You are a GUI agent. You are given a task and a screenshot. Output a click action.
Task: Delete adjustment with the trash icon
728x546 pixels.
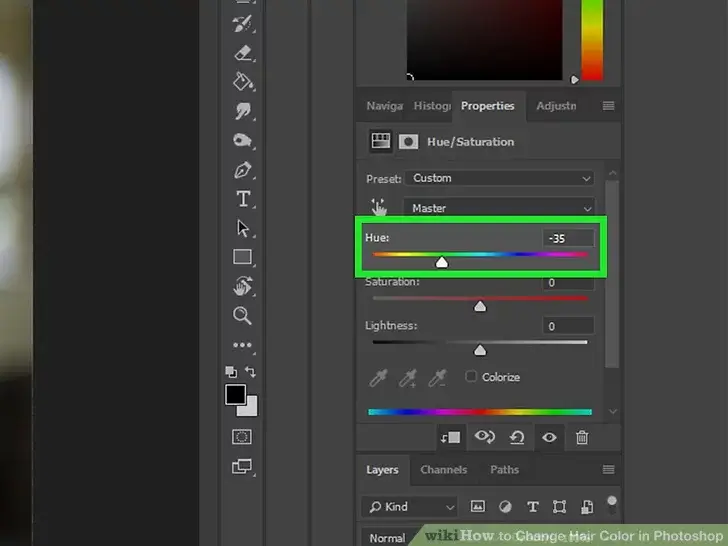pos(582,437)
